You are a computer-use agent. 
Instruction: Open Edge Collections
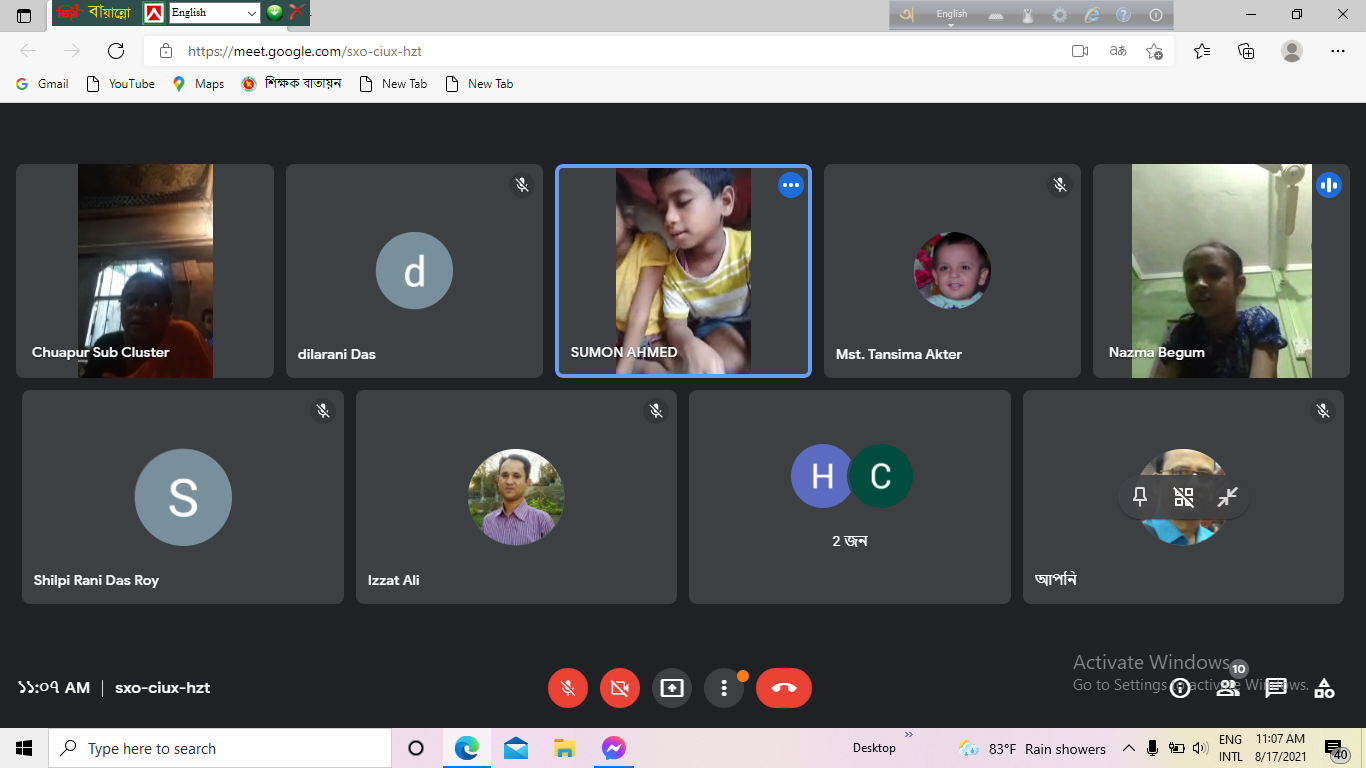tap(1246, 51)
